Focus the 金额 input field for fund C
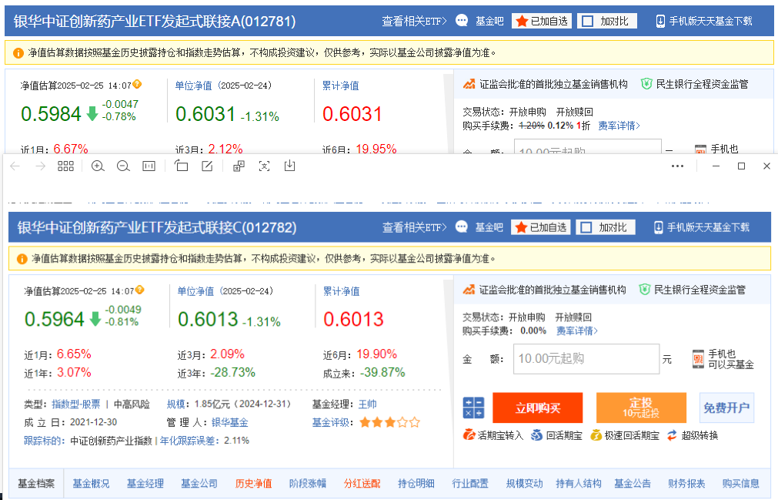The height and width of the screenshot is (500, 778). (x=586, y=359)
